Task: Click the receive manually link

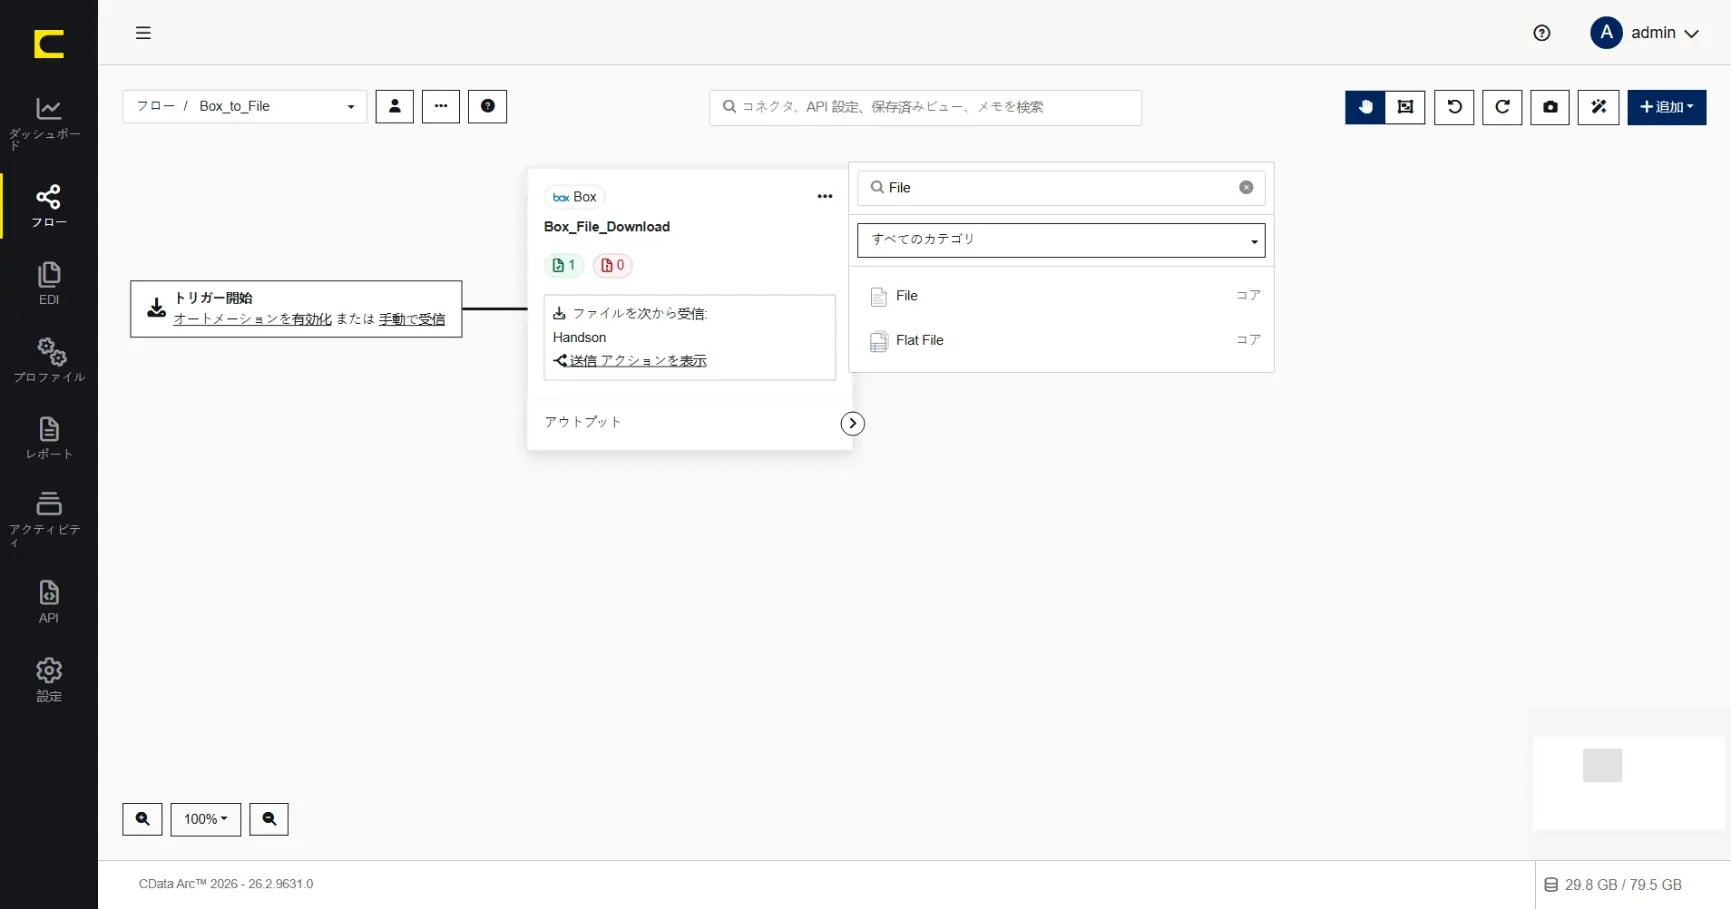Action: click(412, 319)
